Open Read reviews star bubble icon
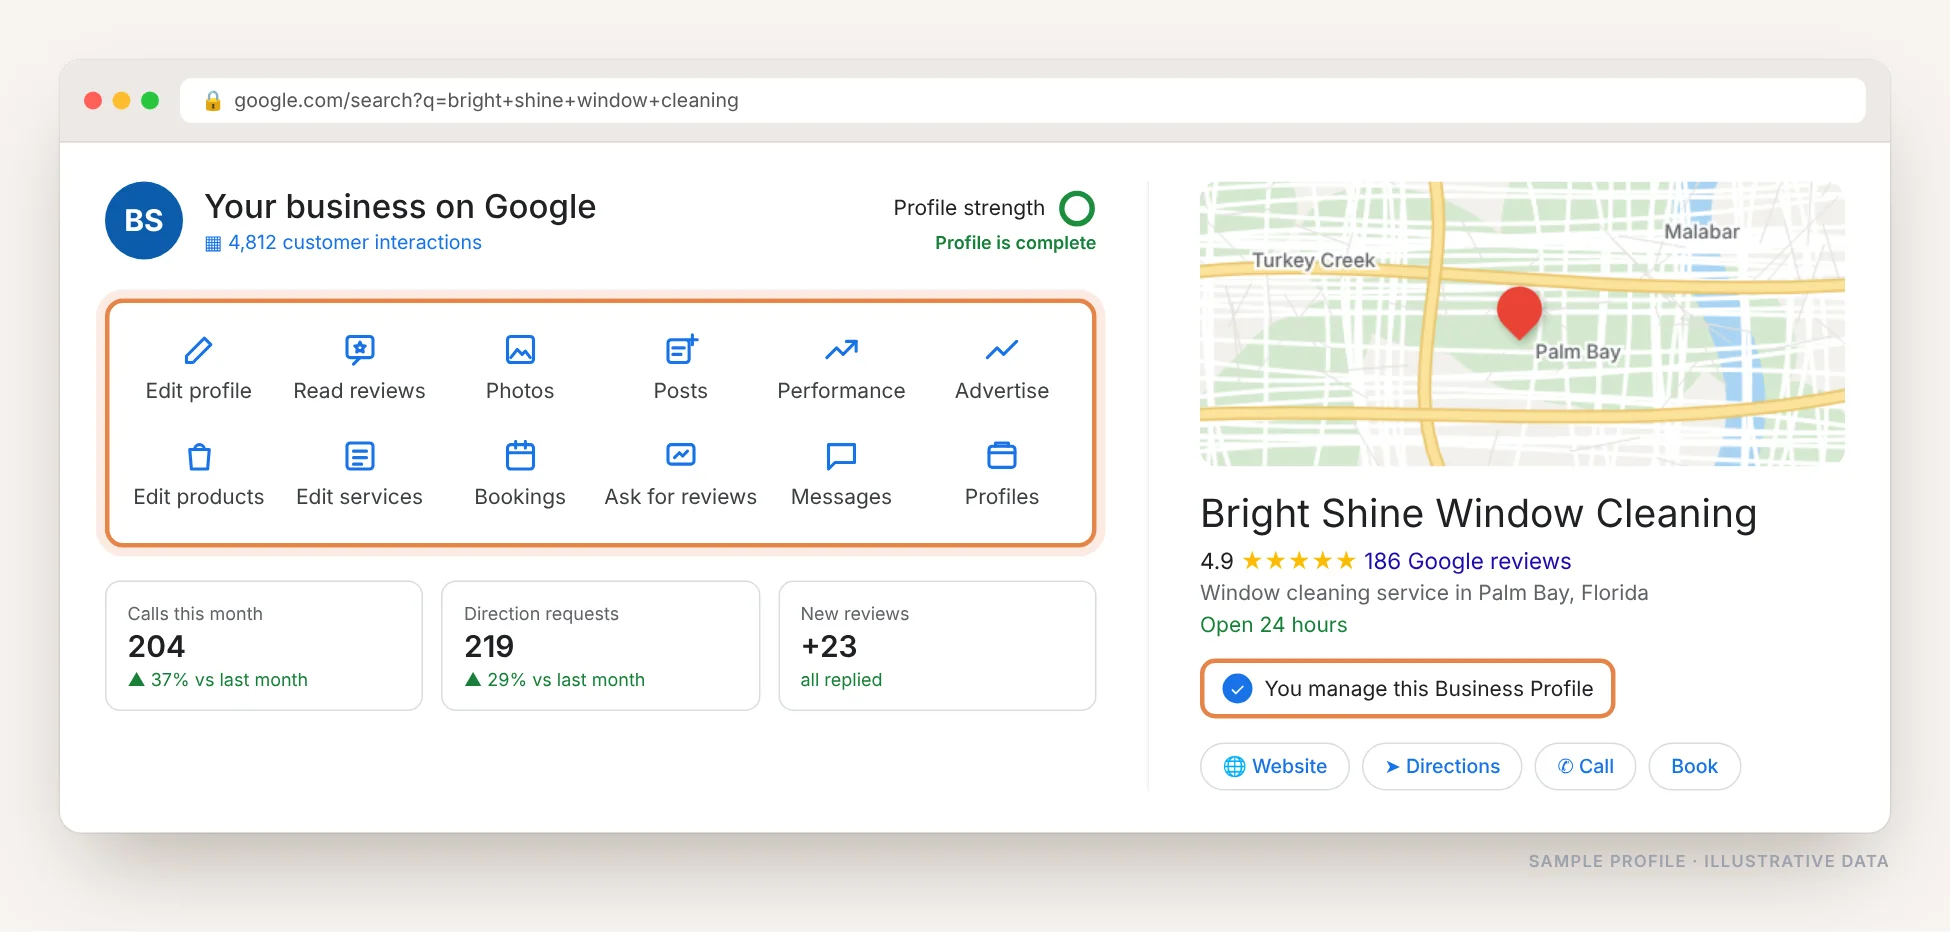Viewport: 1950px width, 932px height. pyautogui.click(x=359, y=350)
